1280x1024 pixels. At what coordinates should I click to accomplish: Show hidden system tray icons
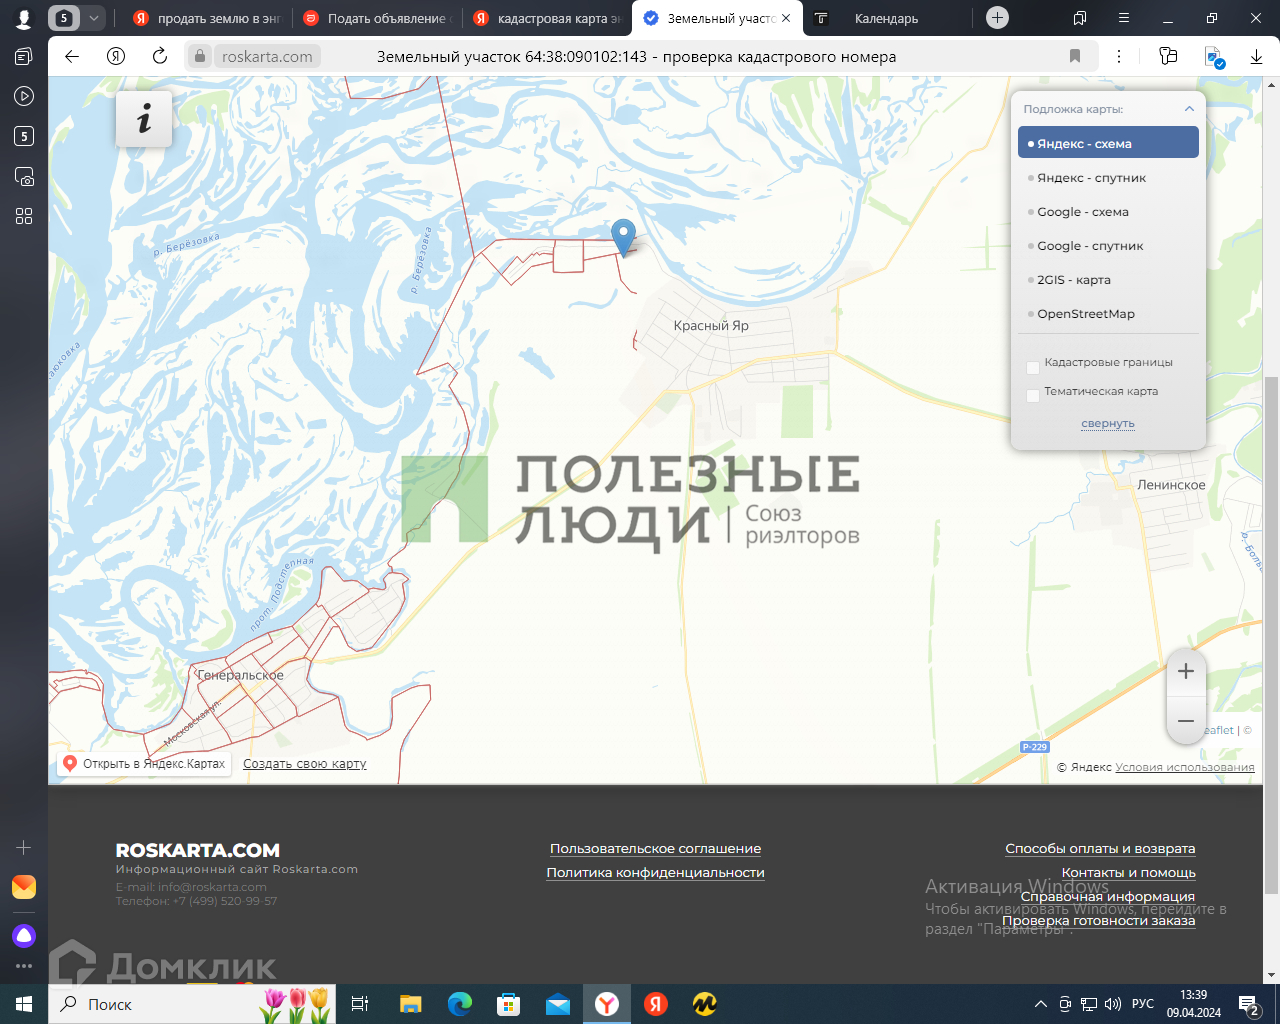coord(1041,1003)
